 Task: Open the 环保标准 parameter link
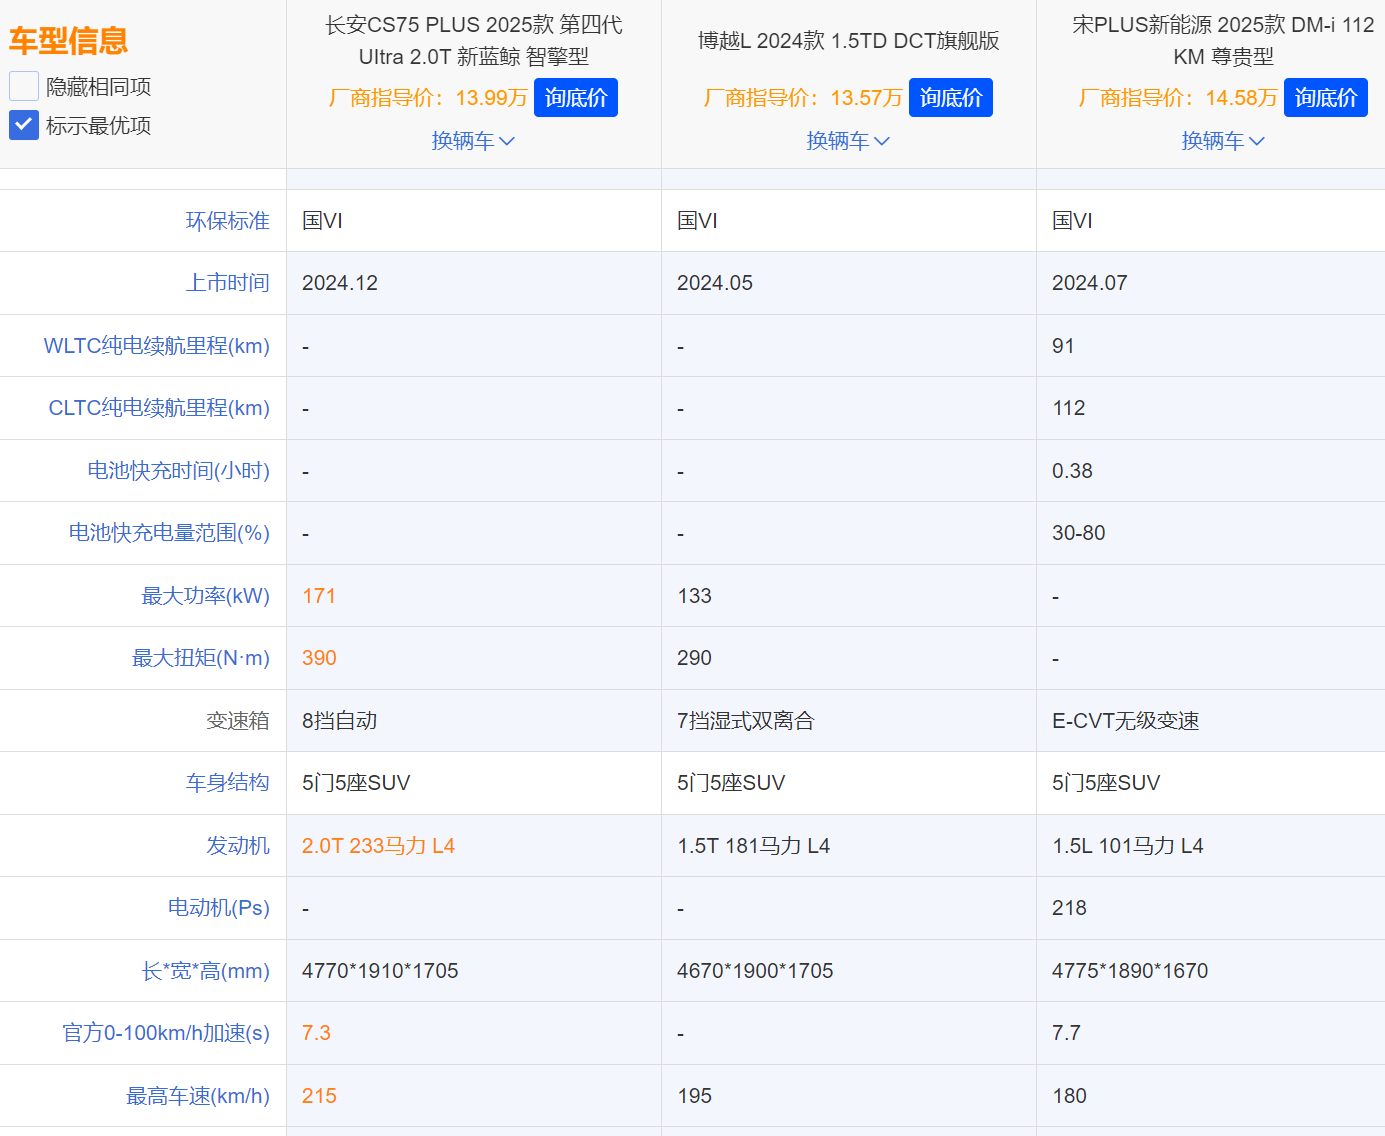tap(228, 221)
